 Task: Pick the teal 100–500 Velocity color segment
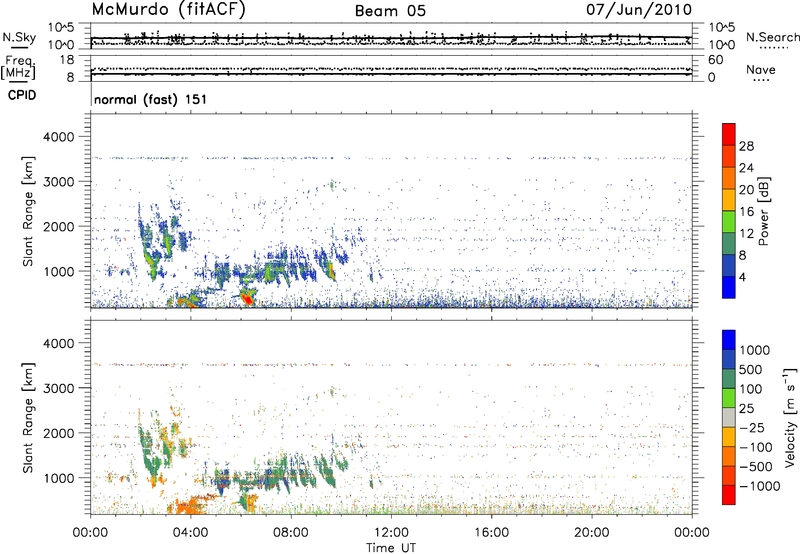click(729, 379)
